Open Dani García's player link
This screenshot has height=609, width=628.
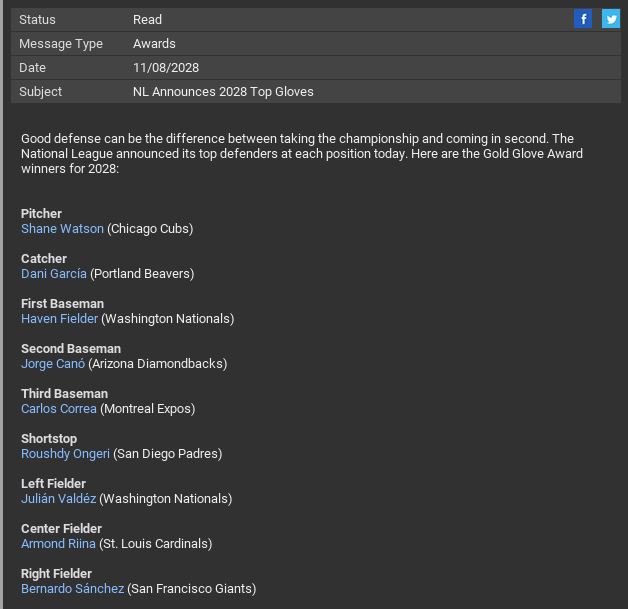tap(54, 274)
